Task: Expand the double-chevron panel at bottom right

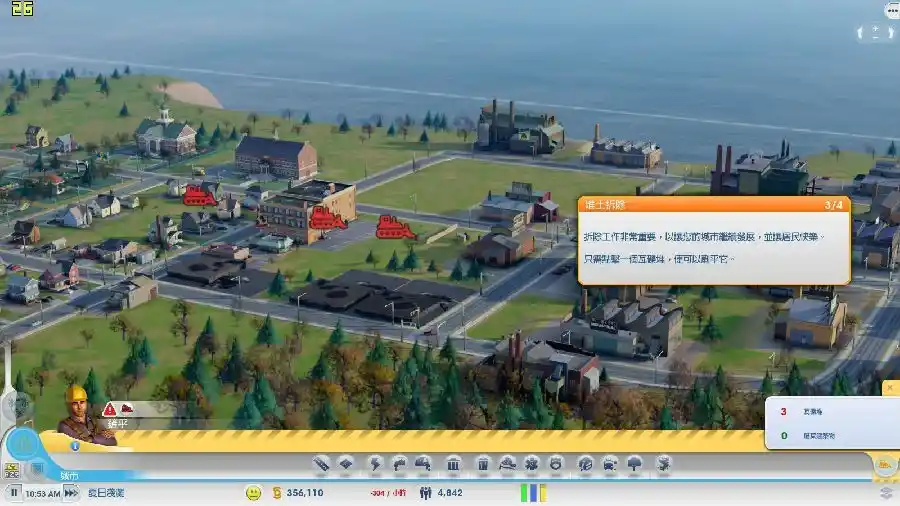Action: 886,492
